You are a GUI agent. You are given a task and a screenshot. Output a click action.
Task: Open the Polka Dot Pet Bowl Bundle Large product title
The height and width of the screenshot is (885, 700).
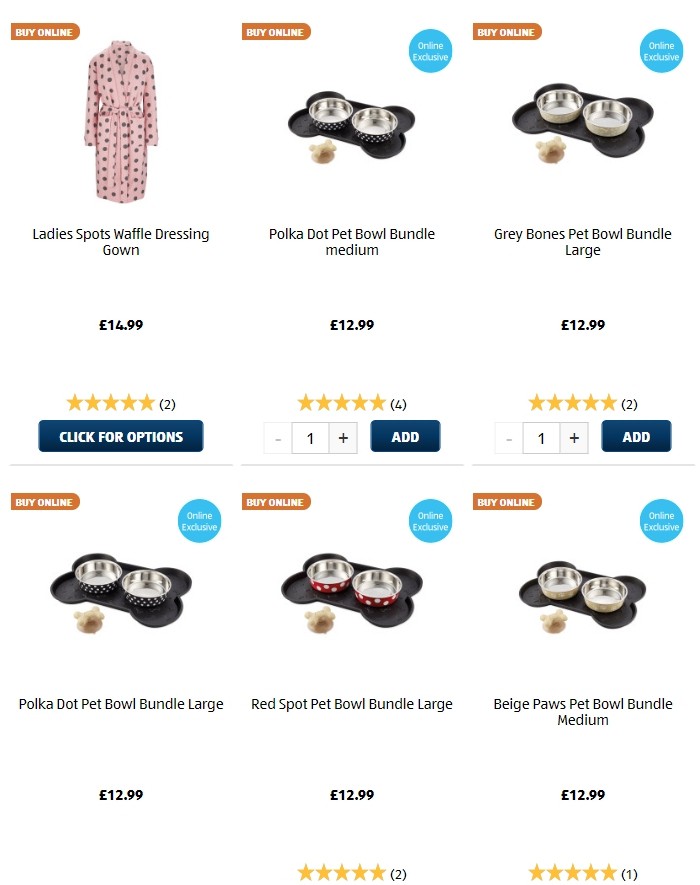point(120,704)
